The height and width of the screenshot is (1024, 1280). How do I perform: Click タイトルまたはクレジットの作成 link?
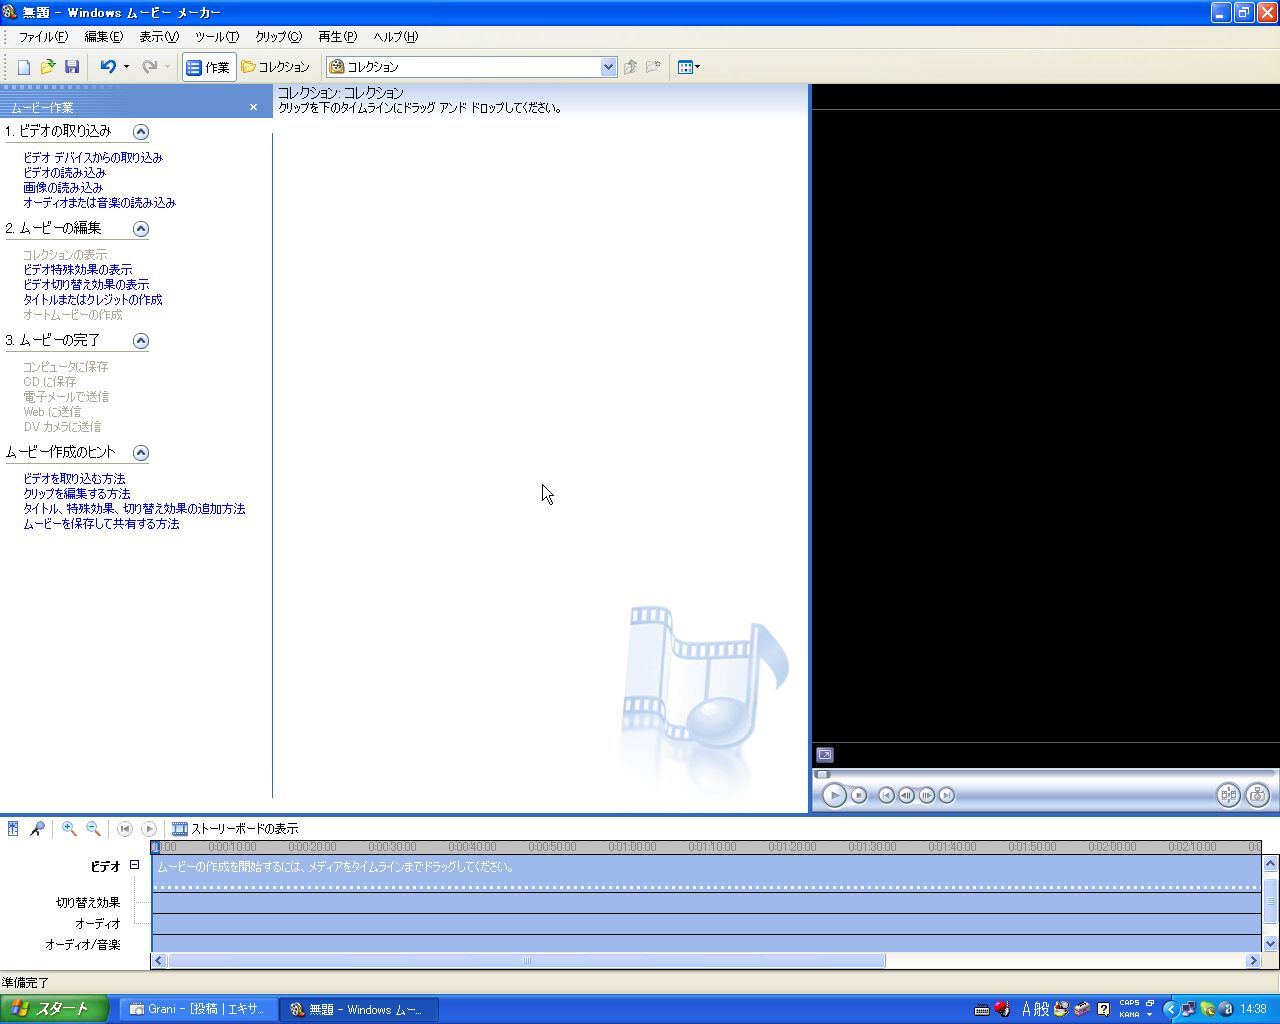coord(93,300)
